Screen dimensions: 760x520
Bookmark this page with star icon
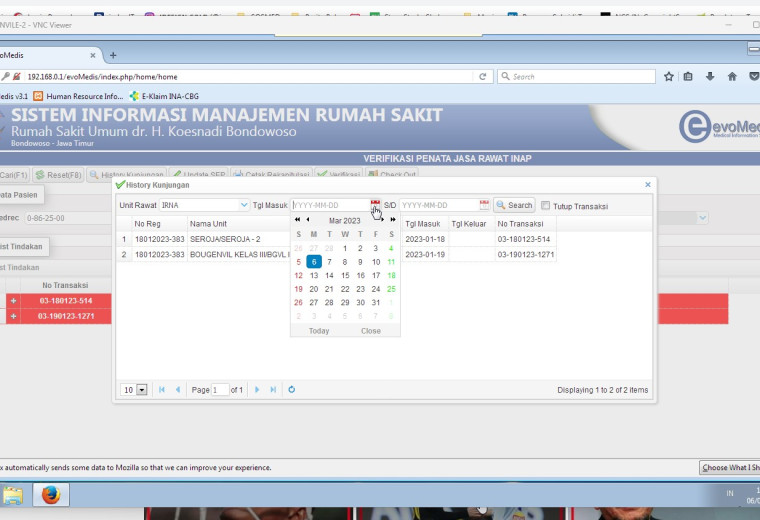tap(669, 77)
